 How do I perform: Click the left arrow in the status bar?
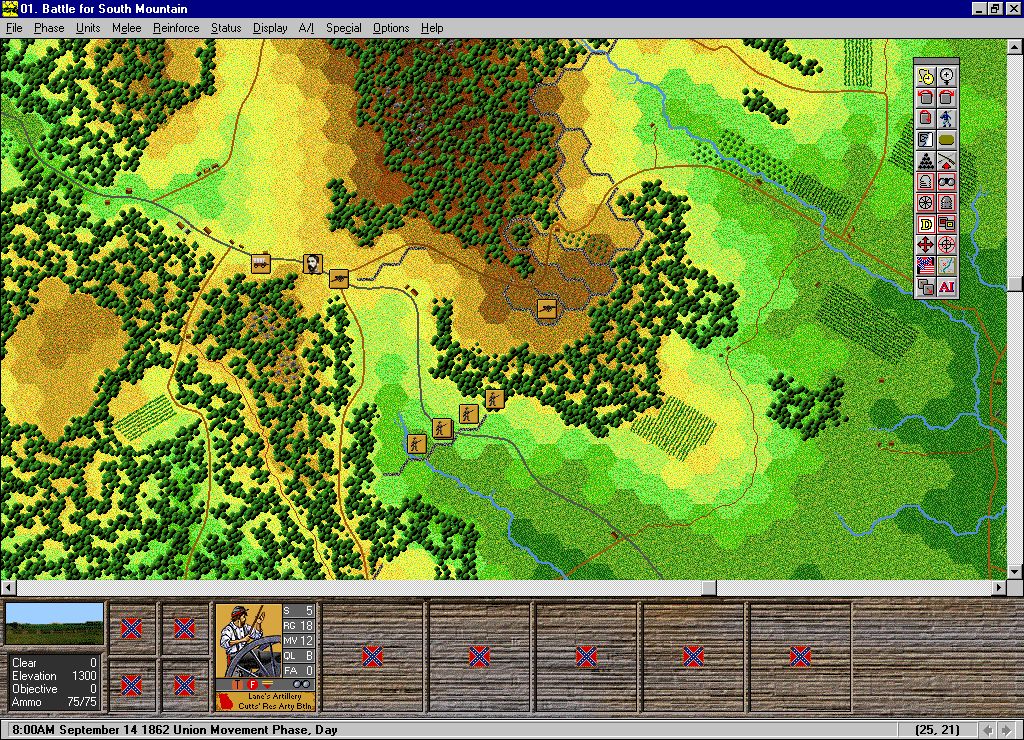tap(988, 730)
